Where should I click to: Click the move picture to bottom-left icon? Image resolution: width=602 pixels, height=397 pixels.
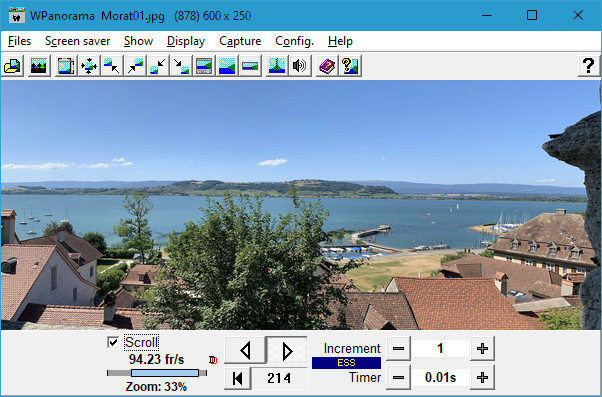(158, 66)
